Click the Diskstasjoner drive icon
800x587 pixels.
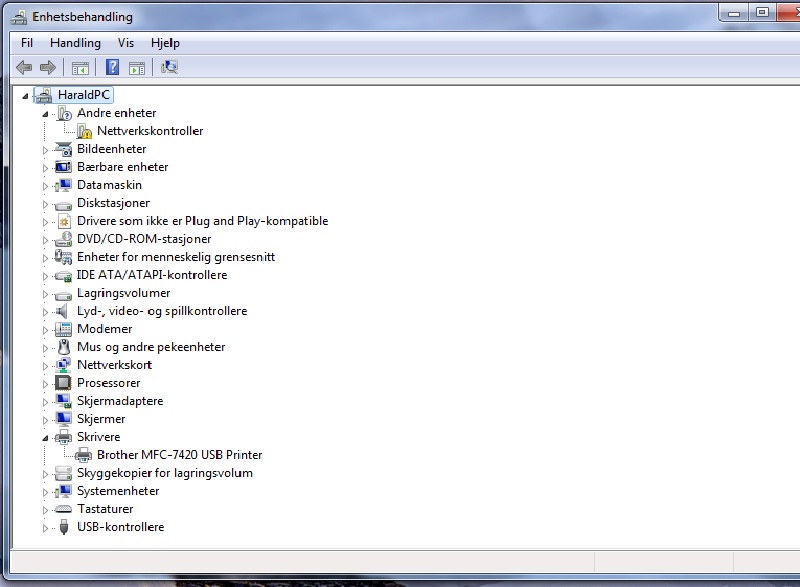(64, 206)
